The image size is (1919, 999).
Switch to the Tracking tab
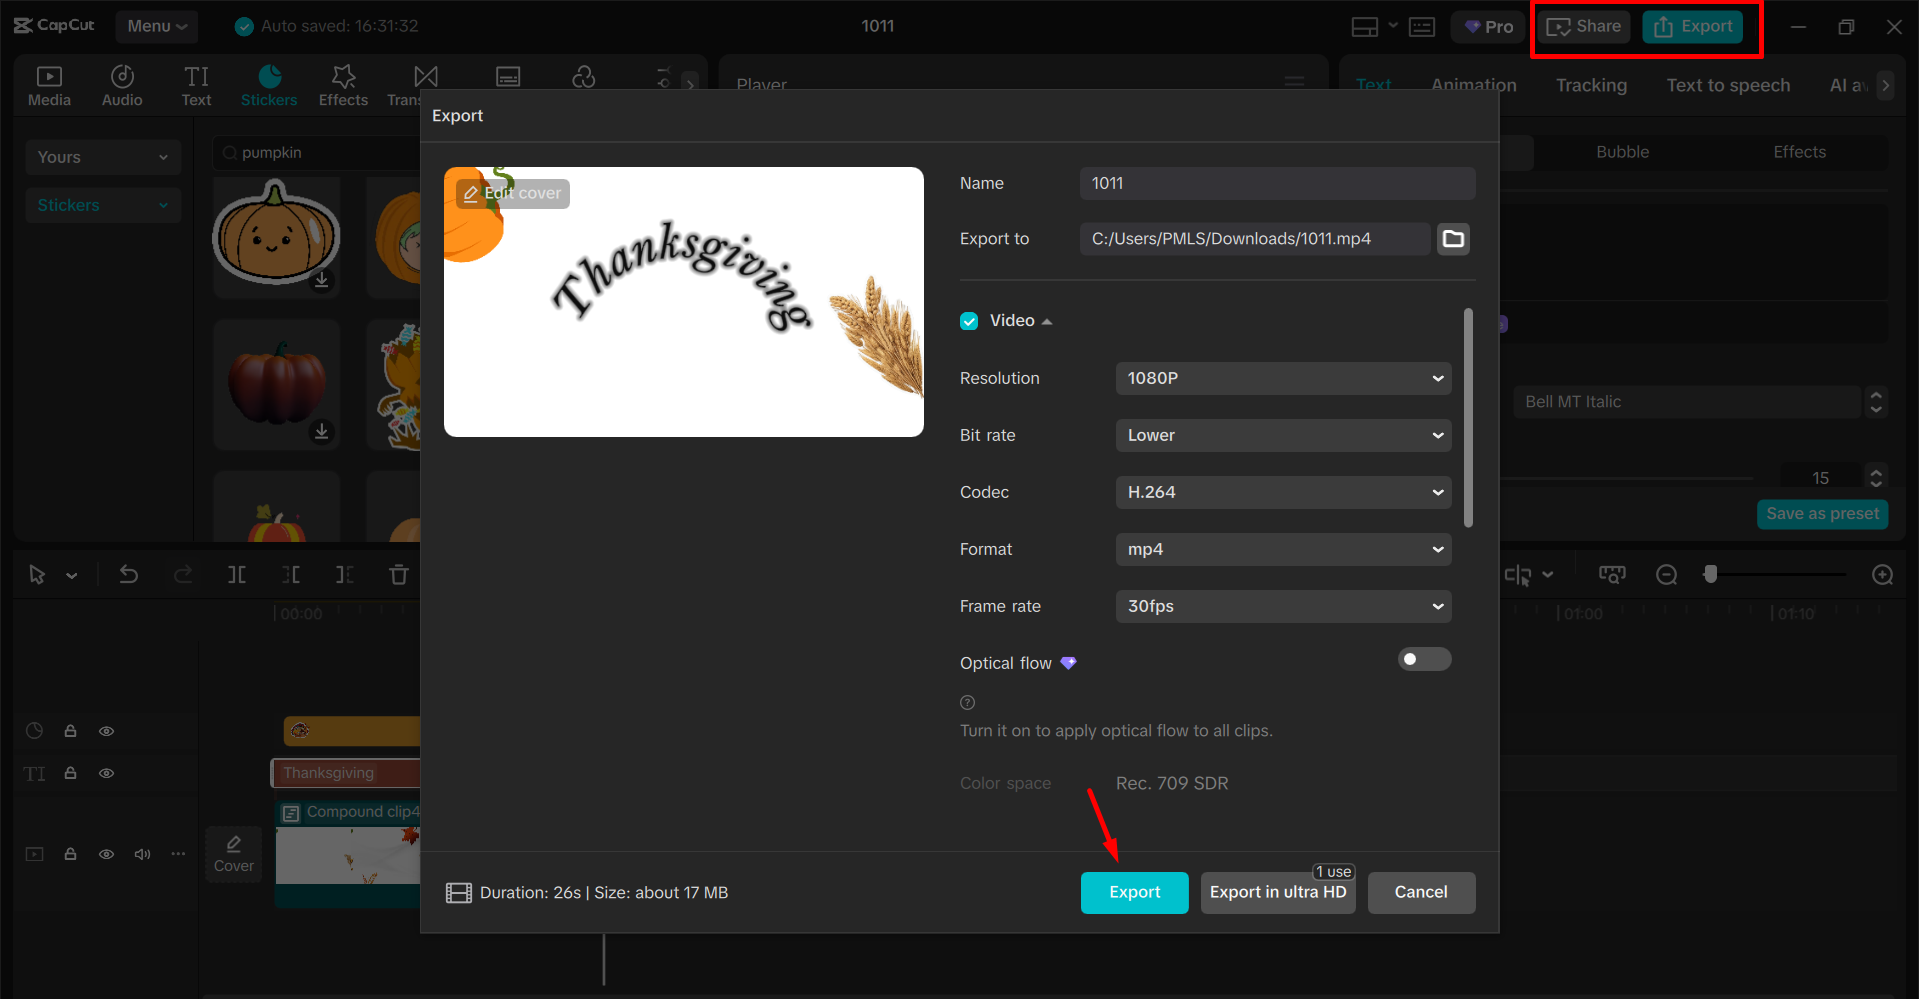(1590, 85)
